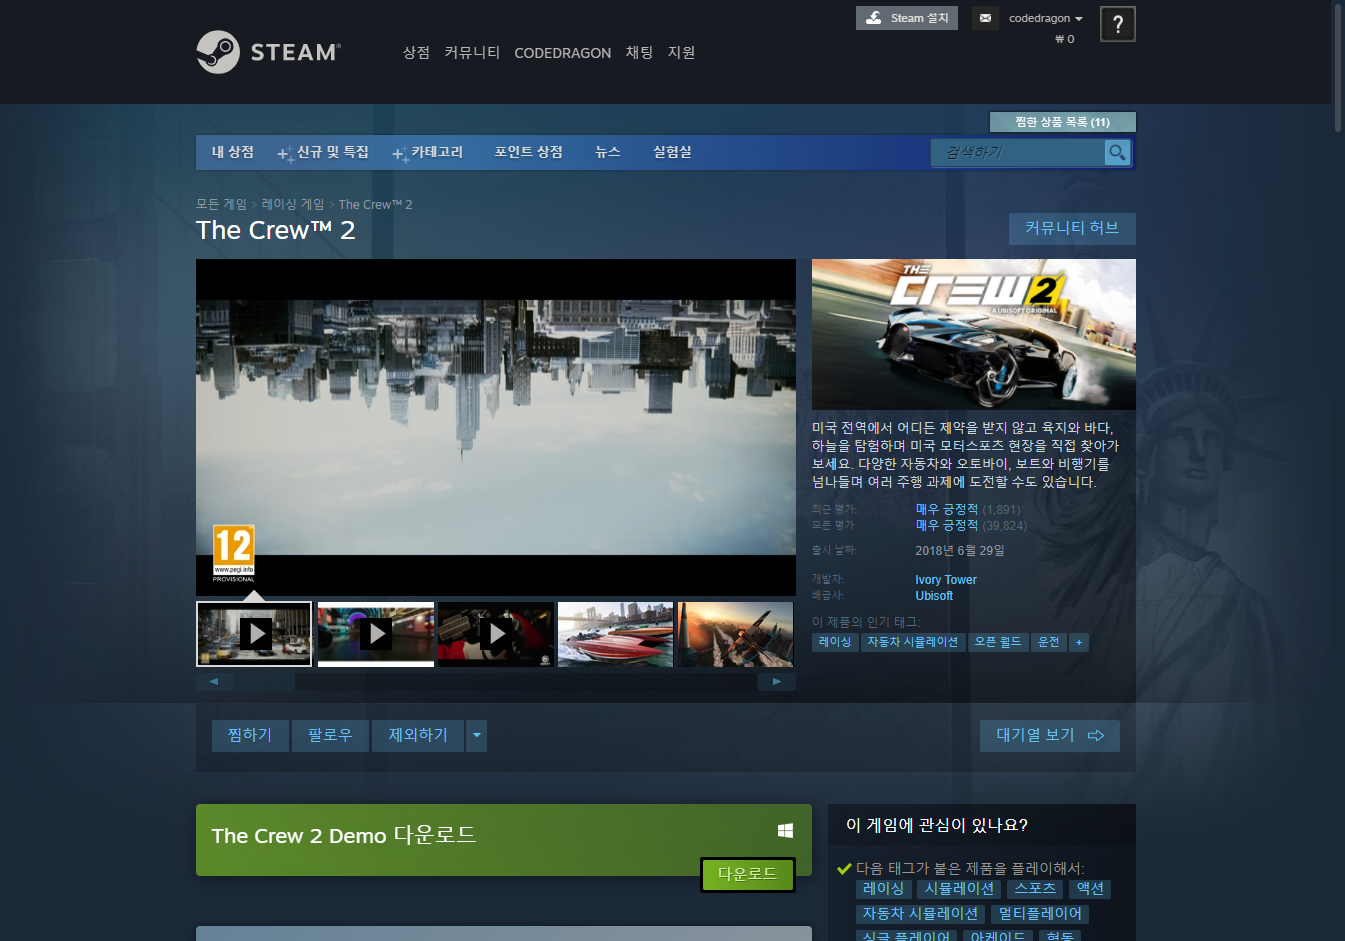Image resolution: width=1345 pixels, height=941 pixels.
Task: Select the speedboat screenshot thumbnail
Action: point(616,634)
